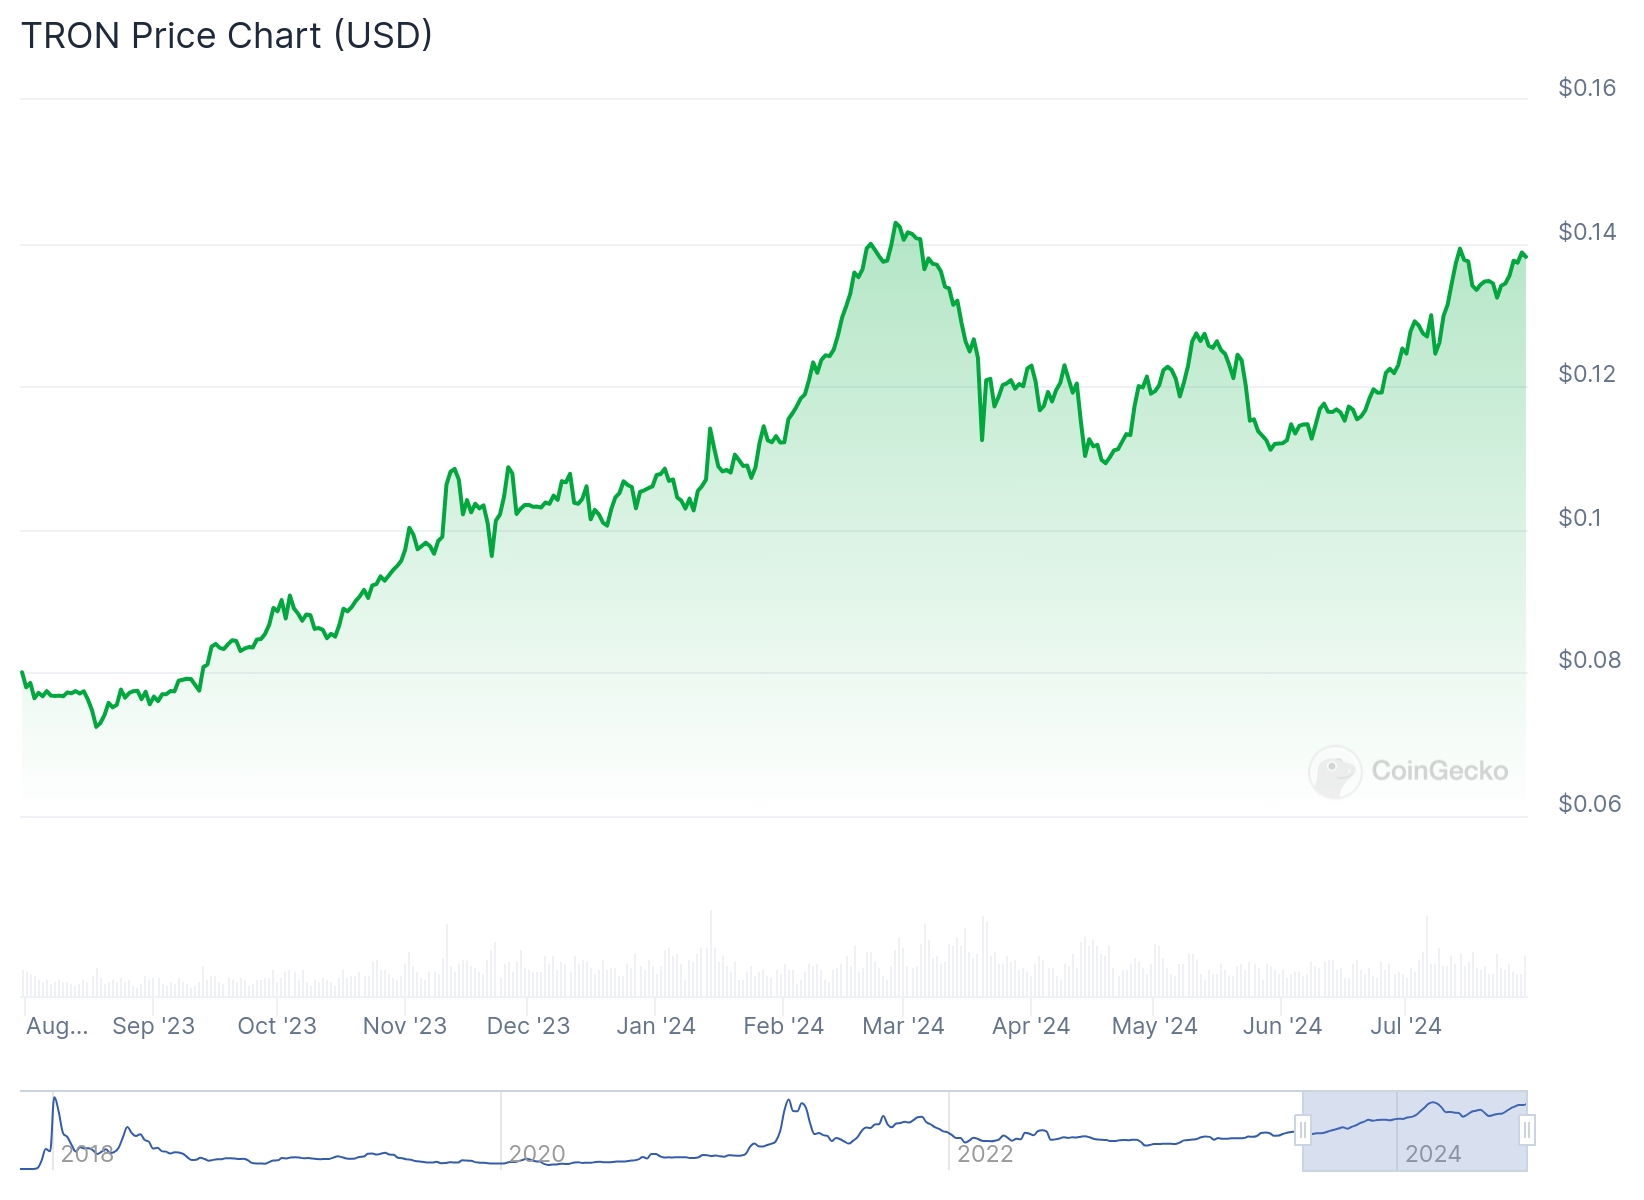Image resolution: width=1644 pixels, height=1200 pixels.
Task: Click the 2018 price spike in the navigator
Action: (55, 1102)
